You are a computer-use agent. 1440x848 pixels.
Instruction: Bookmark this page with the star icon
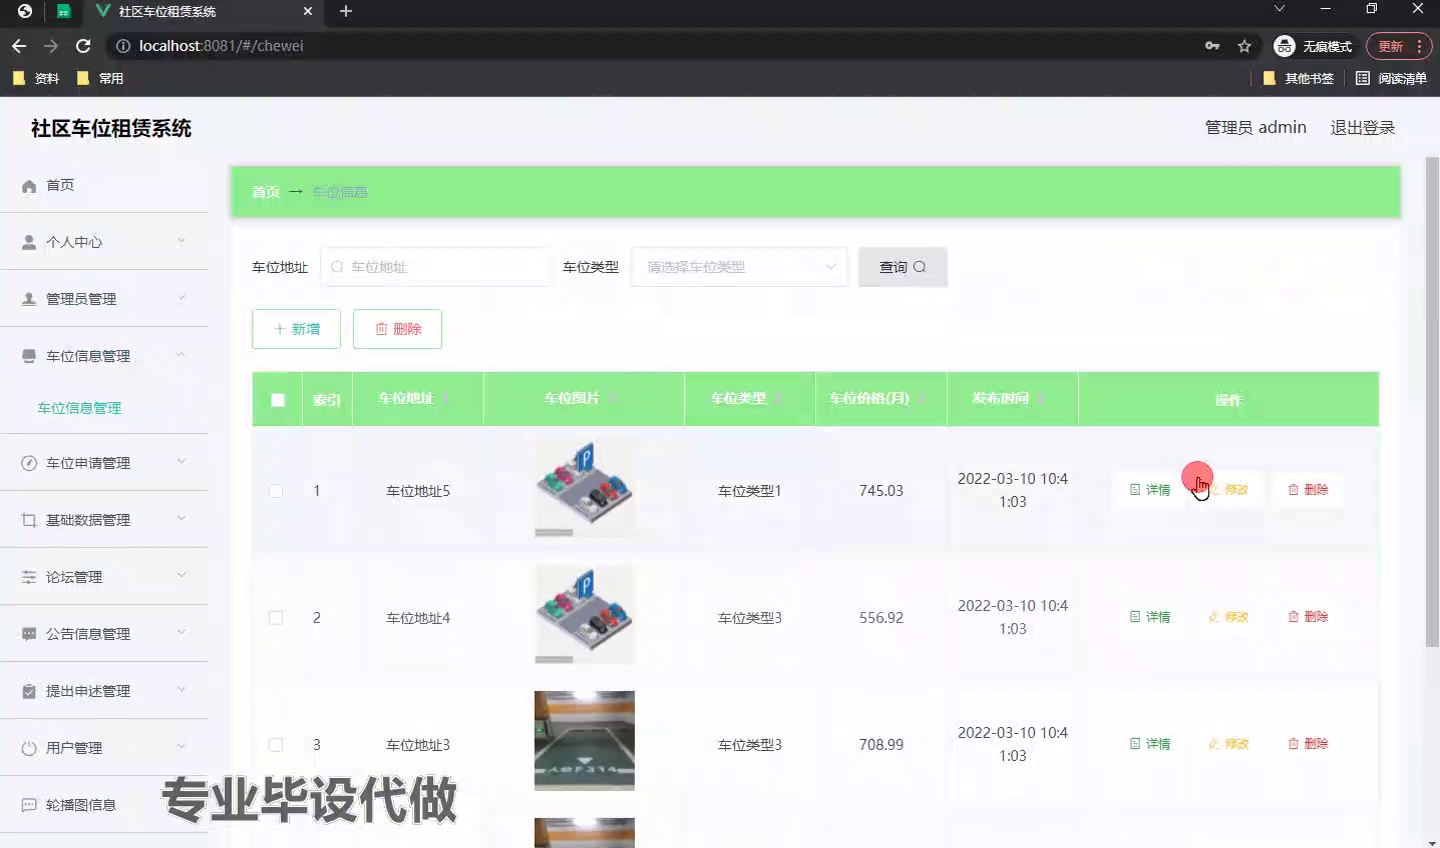click(x=1244, y=46)
